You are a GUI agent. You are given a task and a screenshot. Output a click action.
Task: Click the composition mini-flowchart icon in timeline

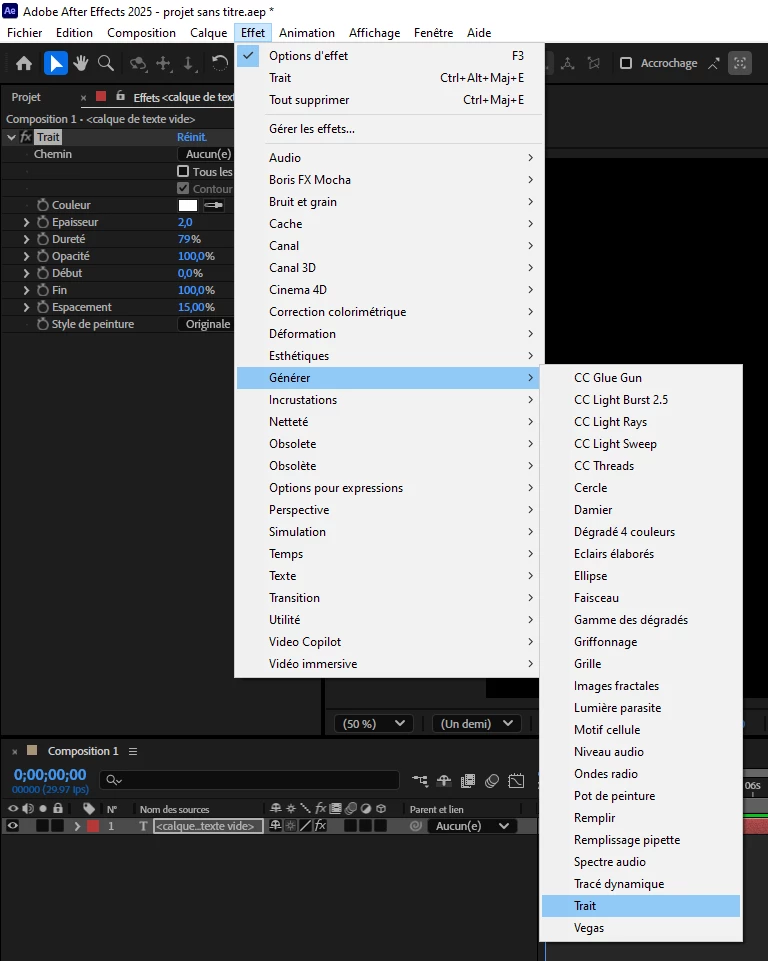click(x=420, y=780)
